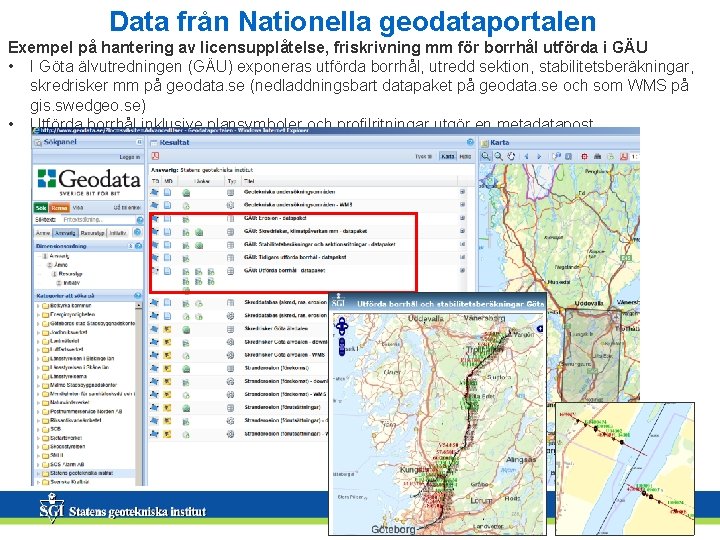Go to previous map extent arrow
The width and height of the screenshot is (720, 540).
(526, 157)
